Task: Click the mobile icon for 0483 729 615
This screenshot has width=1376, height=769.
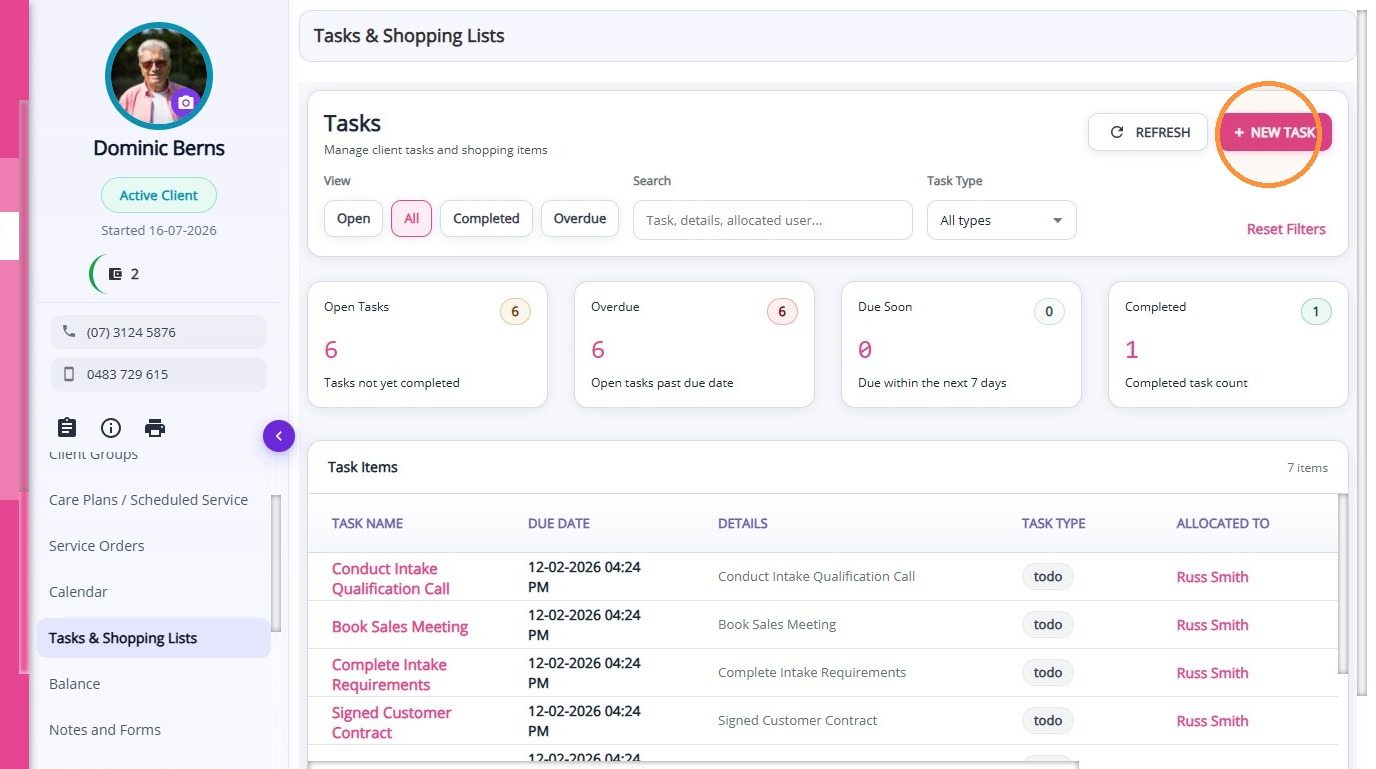Action: click(x=69, y=374)
